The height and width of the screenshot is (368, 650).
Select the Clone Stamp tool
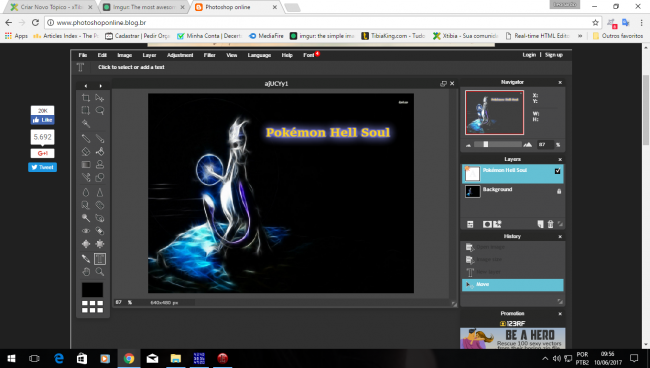[x=99, y=165]
